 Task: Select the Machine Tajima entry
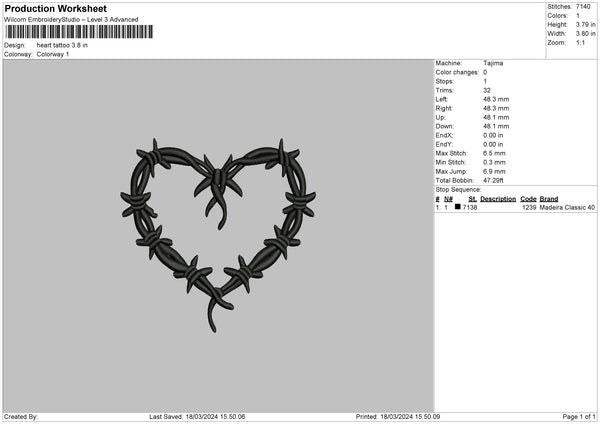tap(493, 63)
